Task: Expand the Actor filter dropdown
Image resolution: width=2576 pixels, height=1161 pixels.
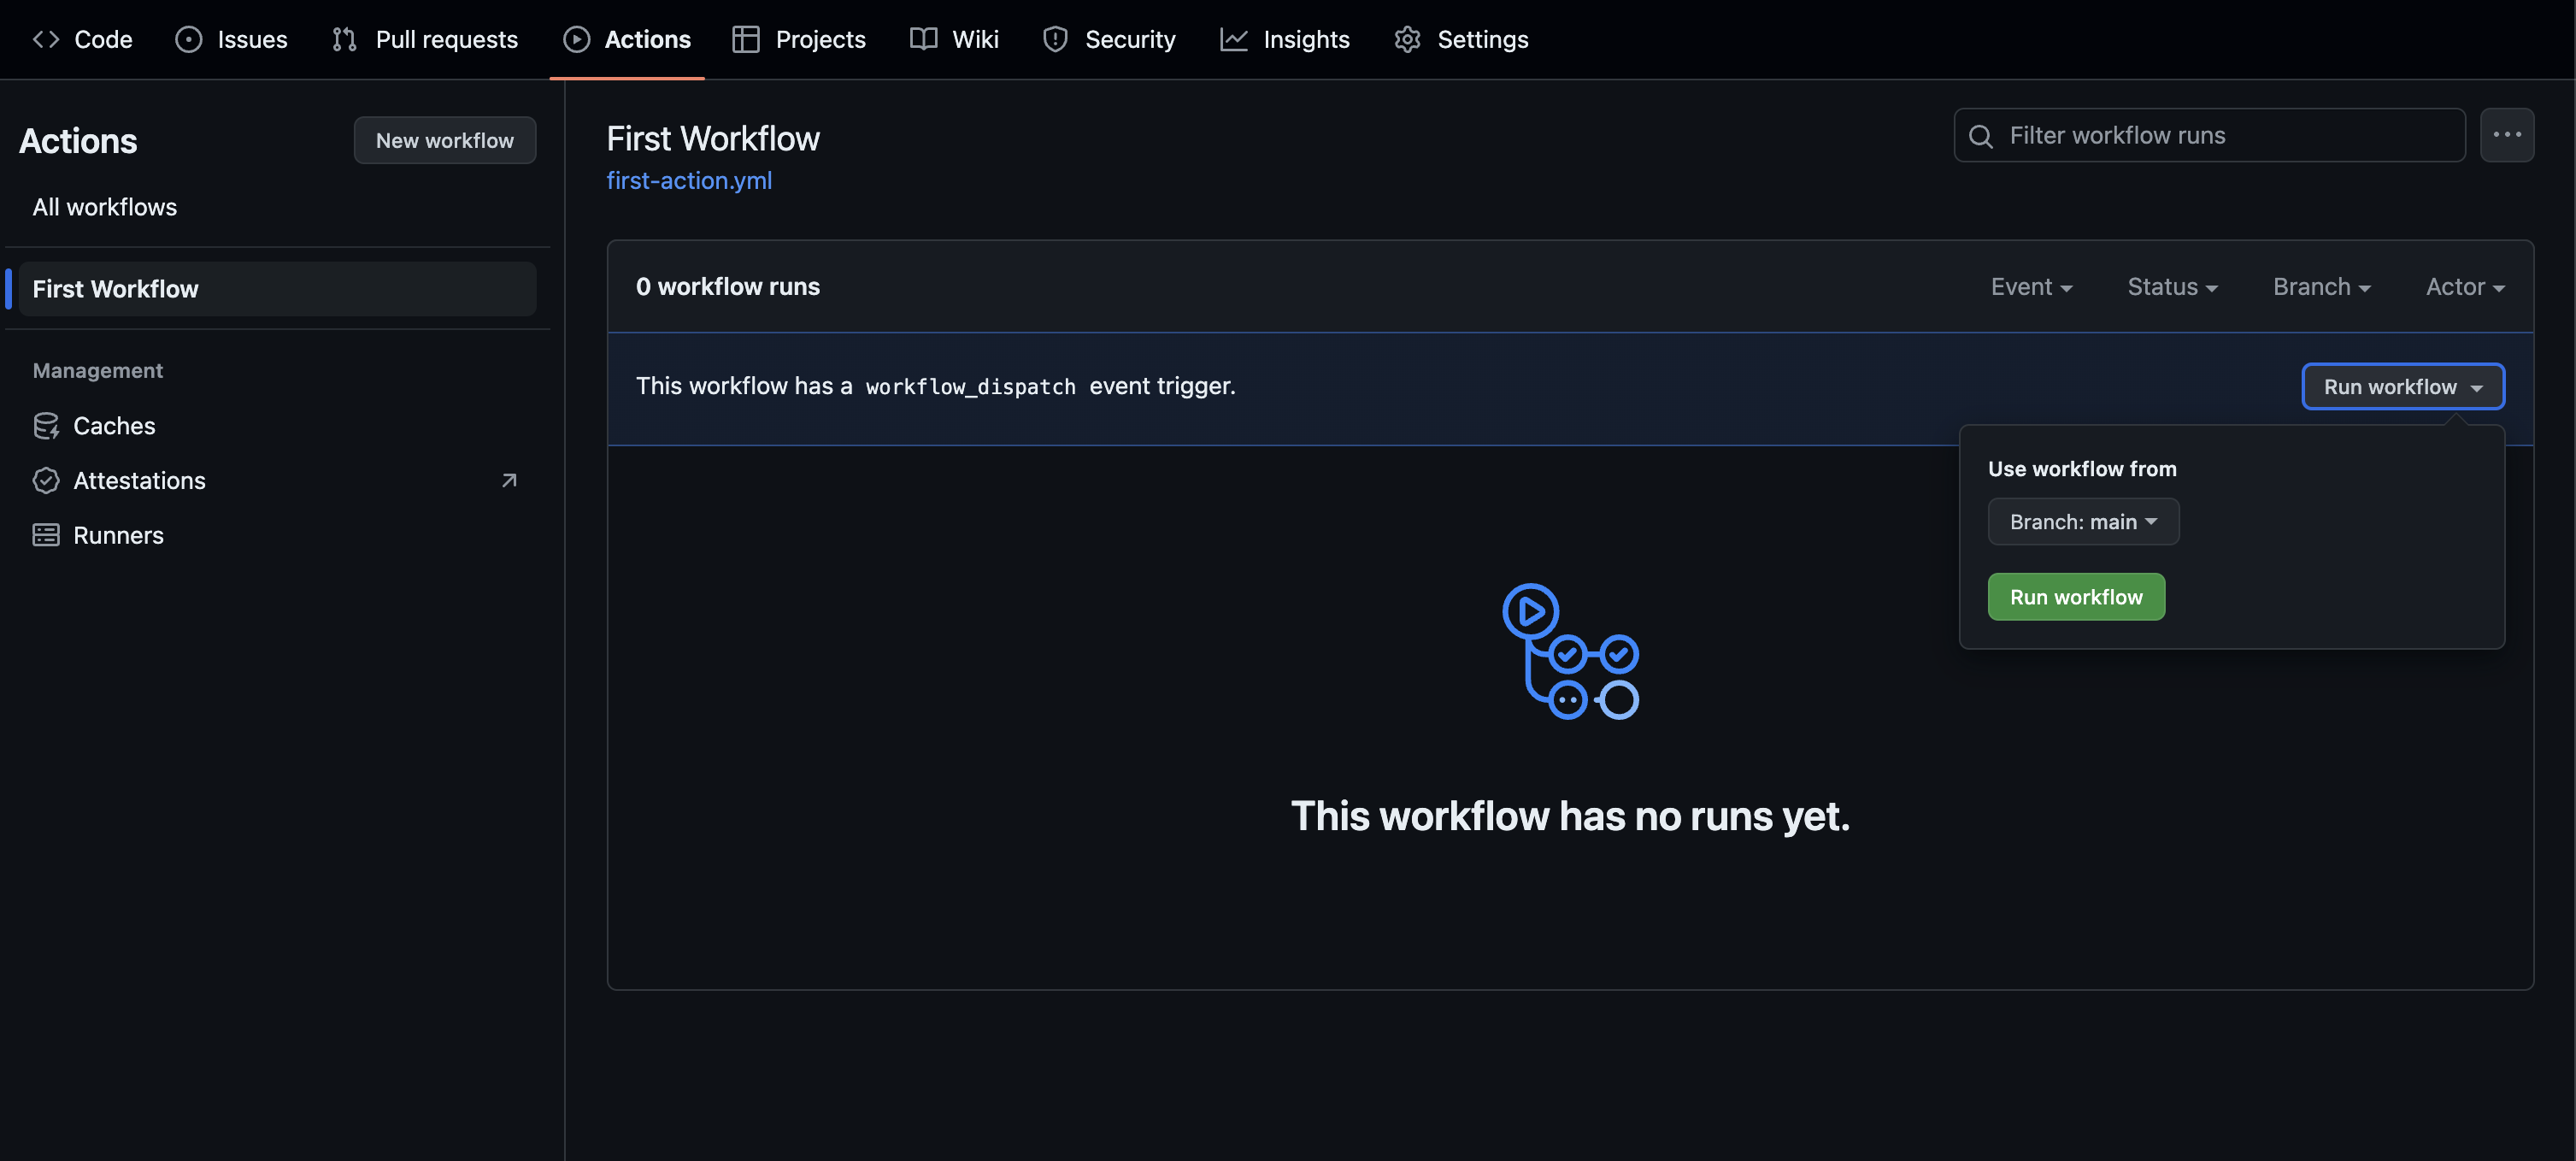Action: pos(2465,287)
